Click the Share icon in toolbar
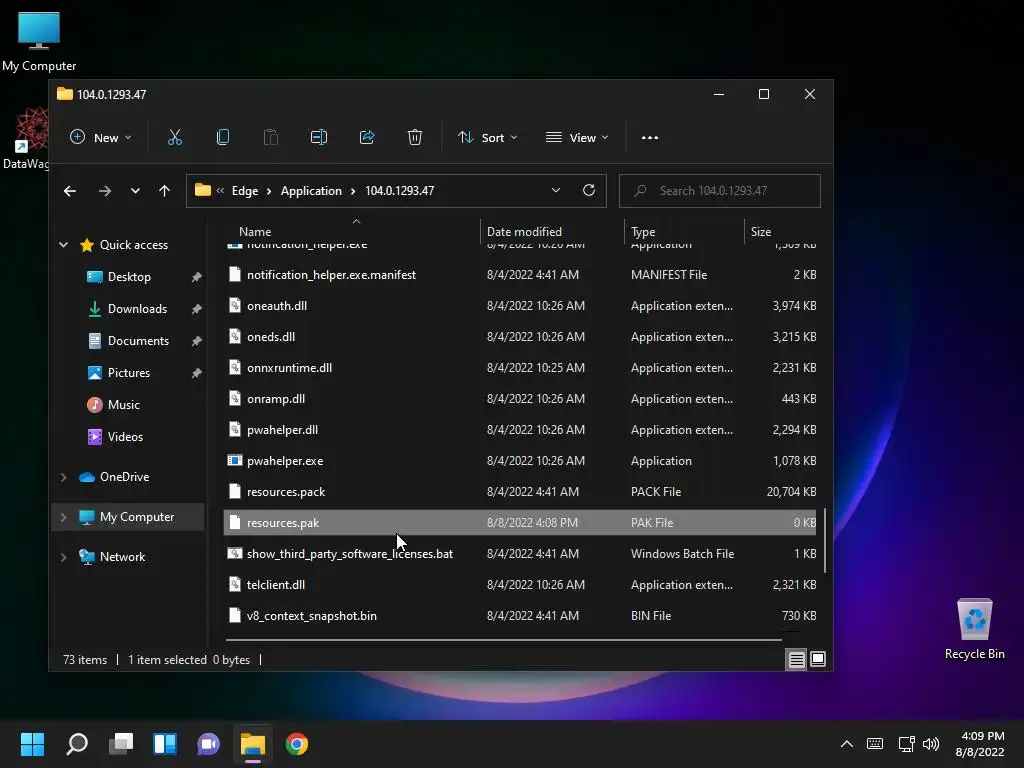 367,137
